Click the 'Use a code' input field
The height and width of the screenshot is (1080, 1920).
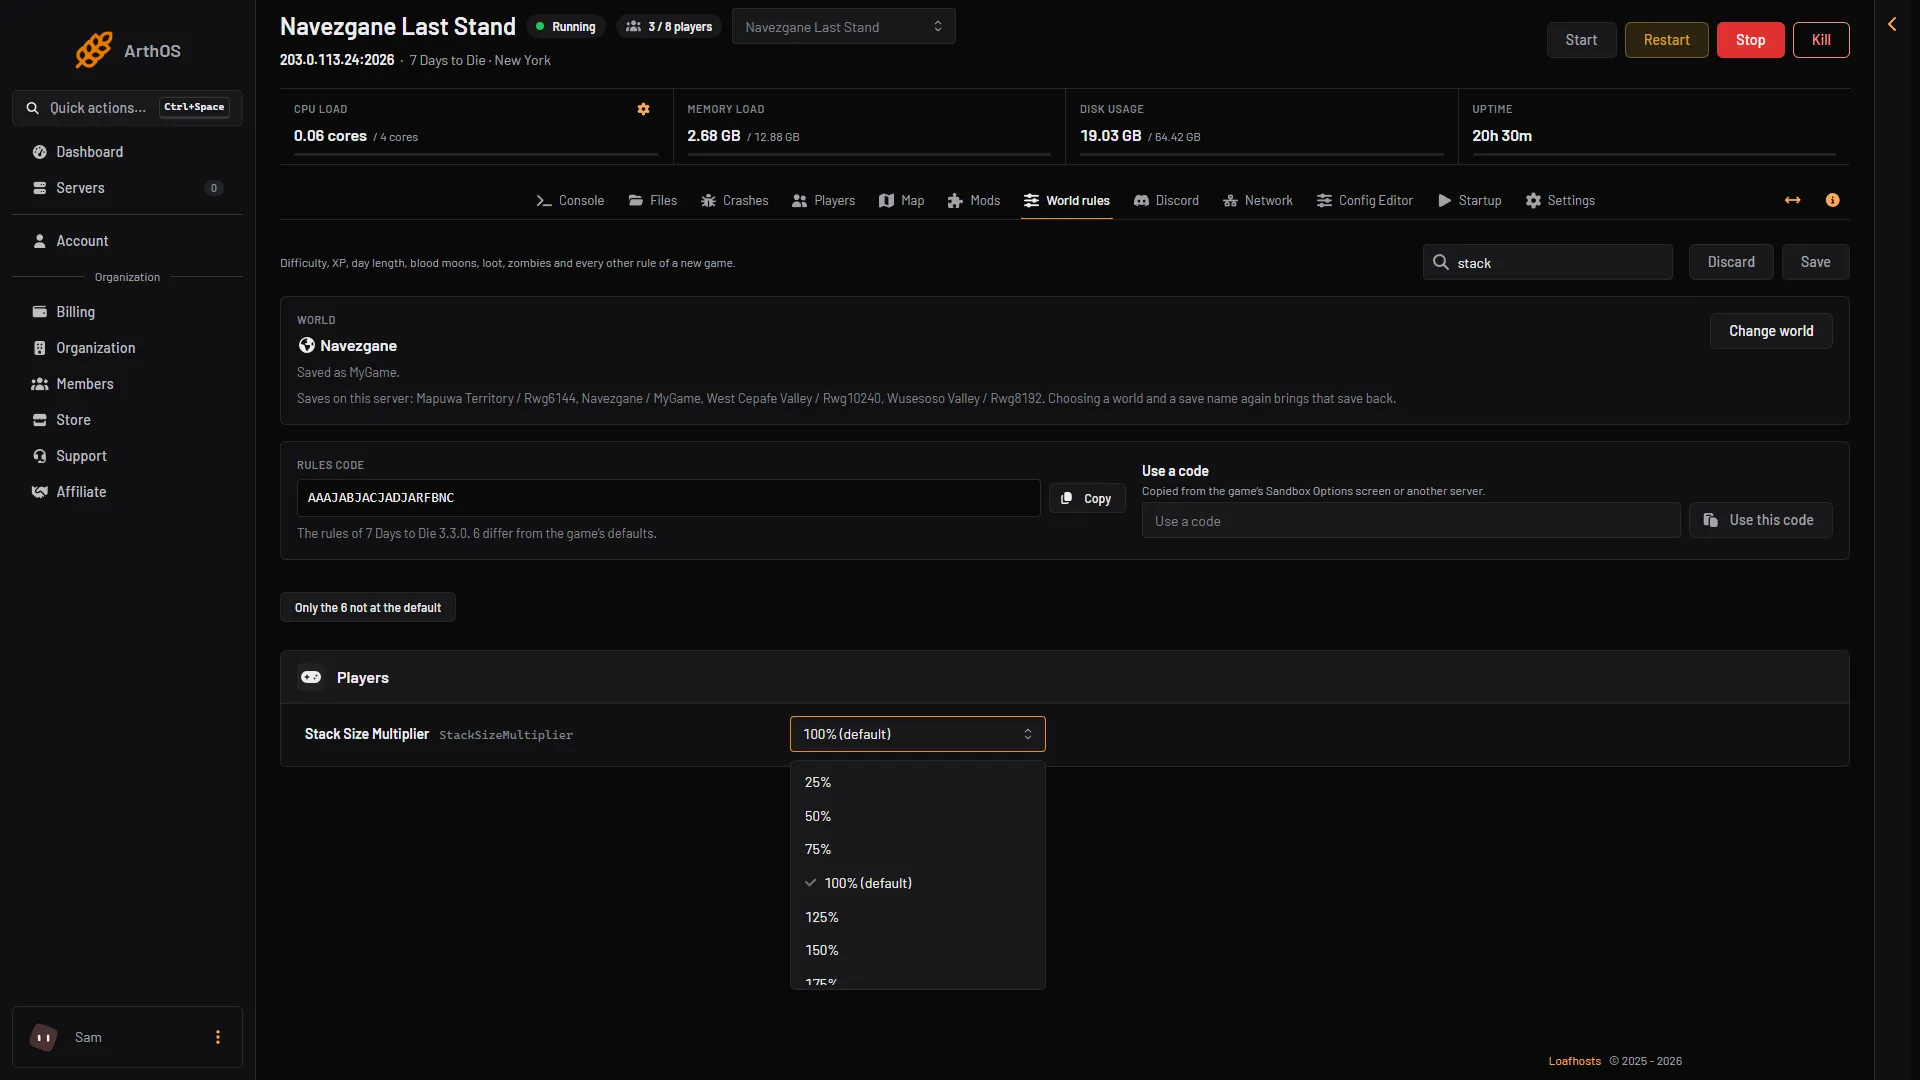(x=1411, y=520)
